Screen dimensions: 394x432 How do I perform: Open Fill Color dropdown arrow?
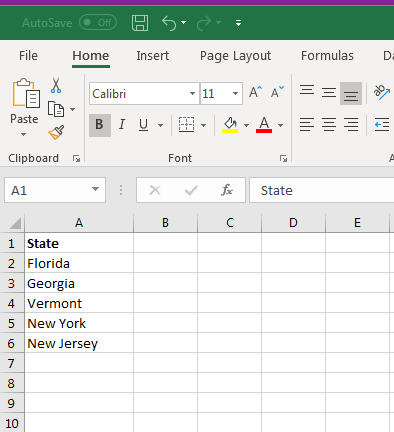[246, 125]
